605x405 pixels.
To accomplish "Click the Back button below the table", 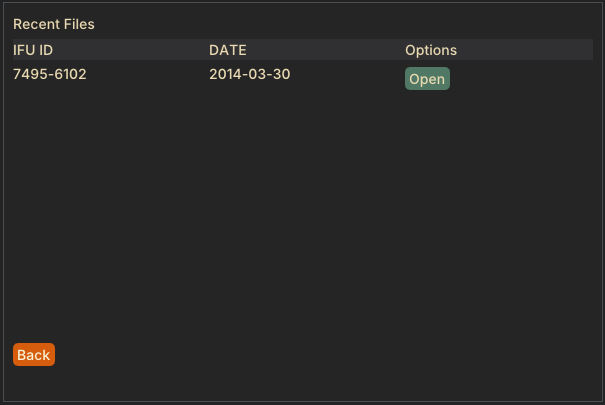I will [34, 354].
